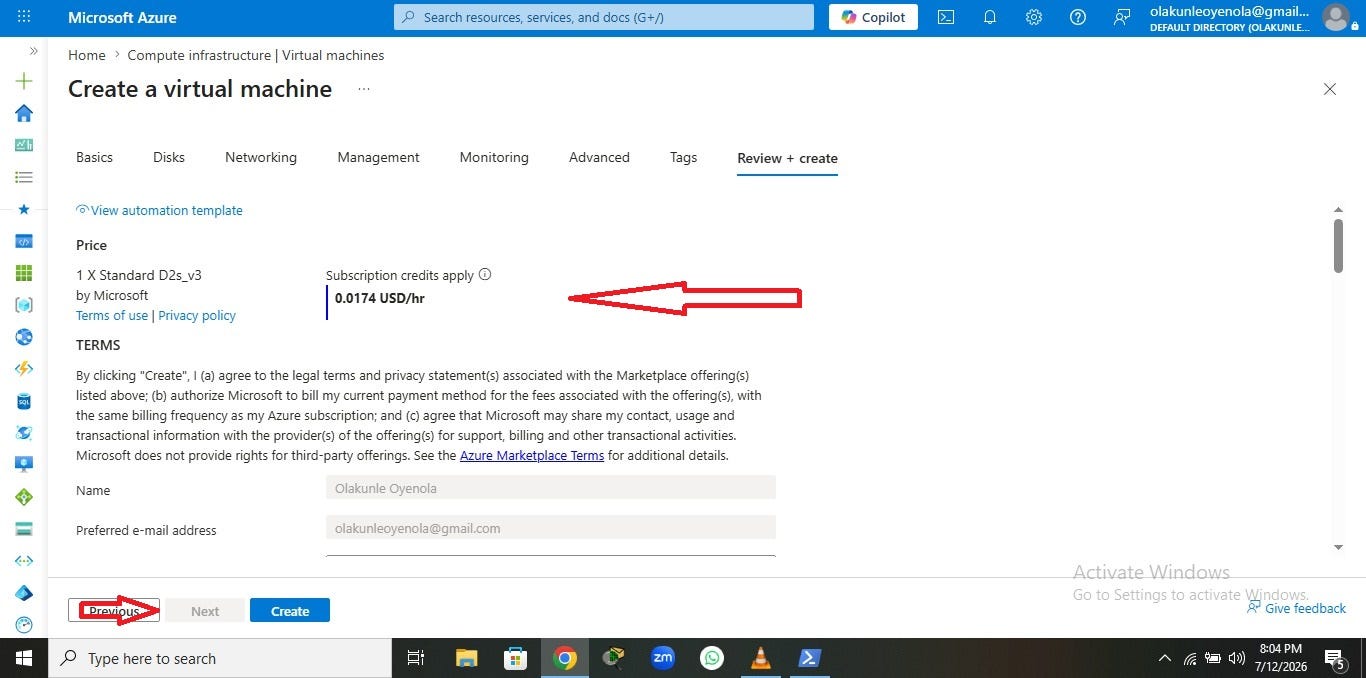Open VLC media player from the taskbar

(x=761, y=658)
